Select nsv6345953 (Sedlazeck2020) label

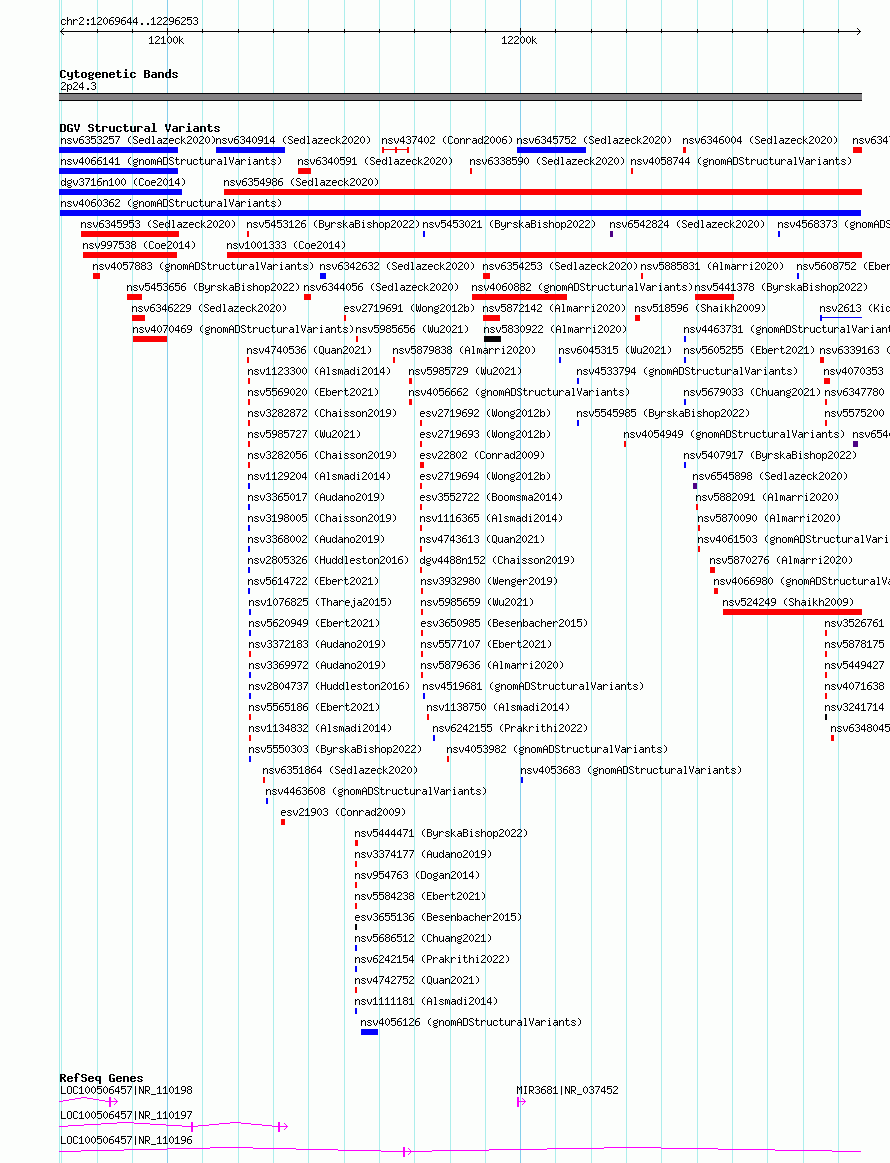[158, 224]
